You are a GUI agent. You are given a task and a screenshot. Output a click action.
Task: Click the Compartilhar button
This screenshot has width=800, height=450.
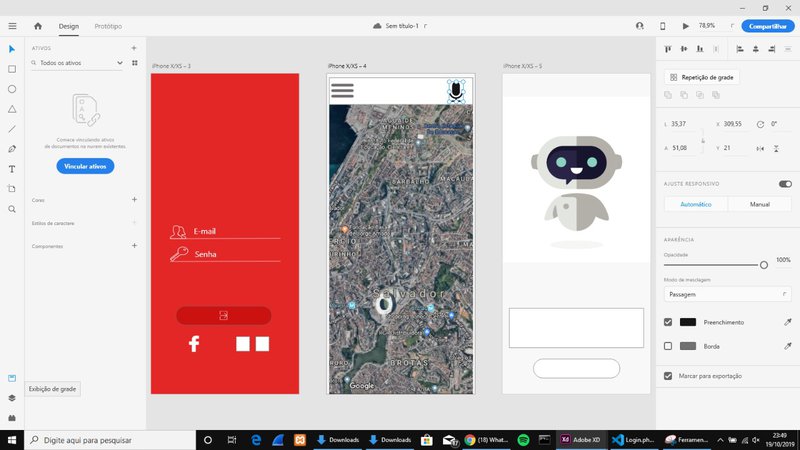point(768,26)
